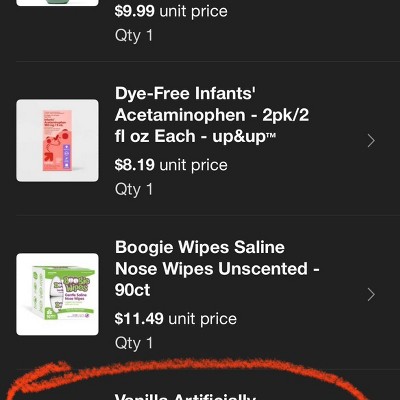Screen dimensions: 400x400
Task: Open Acetaminophen item details via chevron arrow
Action: [x=371, y=141]
